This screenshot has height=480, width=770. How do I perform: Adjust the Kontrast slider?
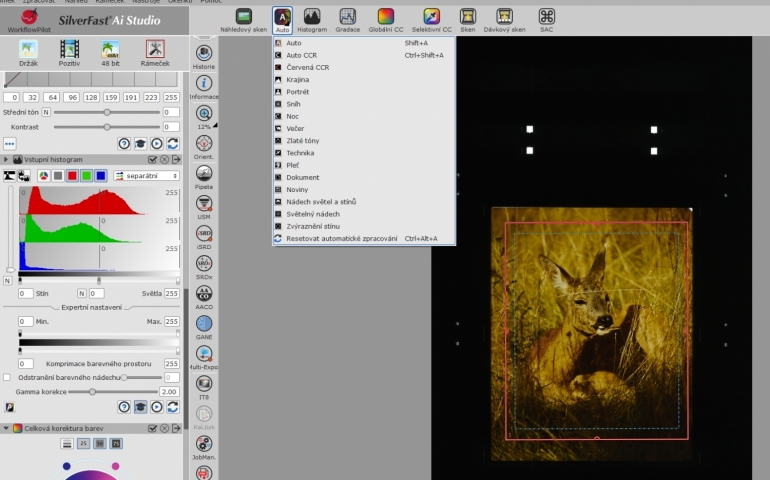107,127
